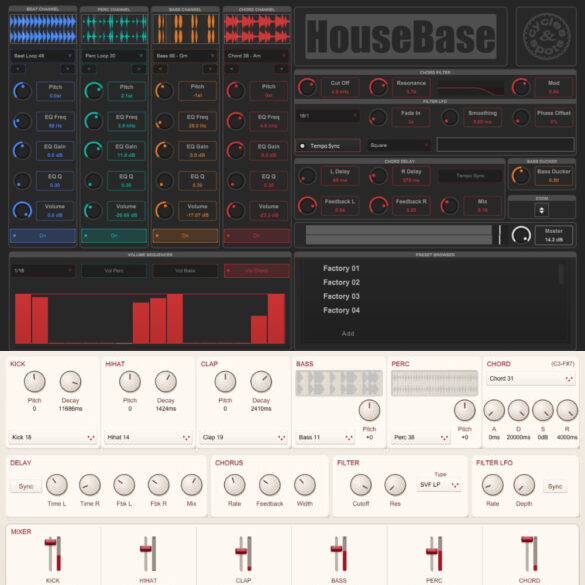Viewport: 585px width, 585px height.
Task: Click the Chorus Feedback knob
Action: tap(269, 485)
